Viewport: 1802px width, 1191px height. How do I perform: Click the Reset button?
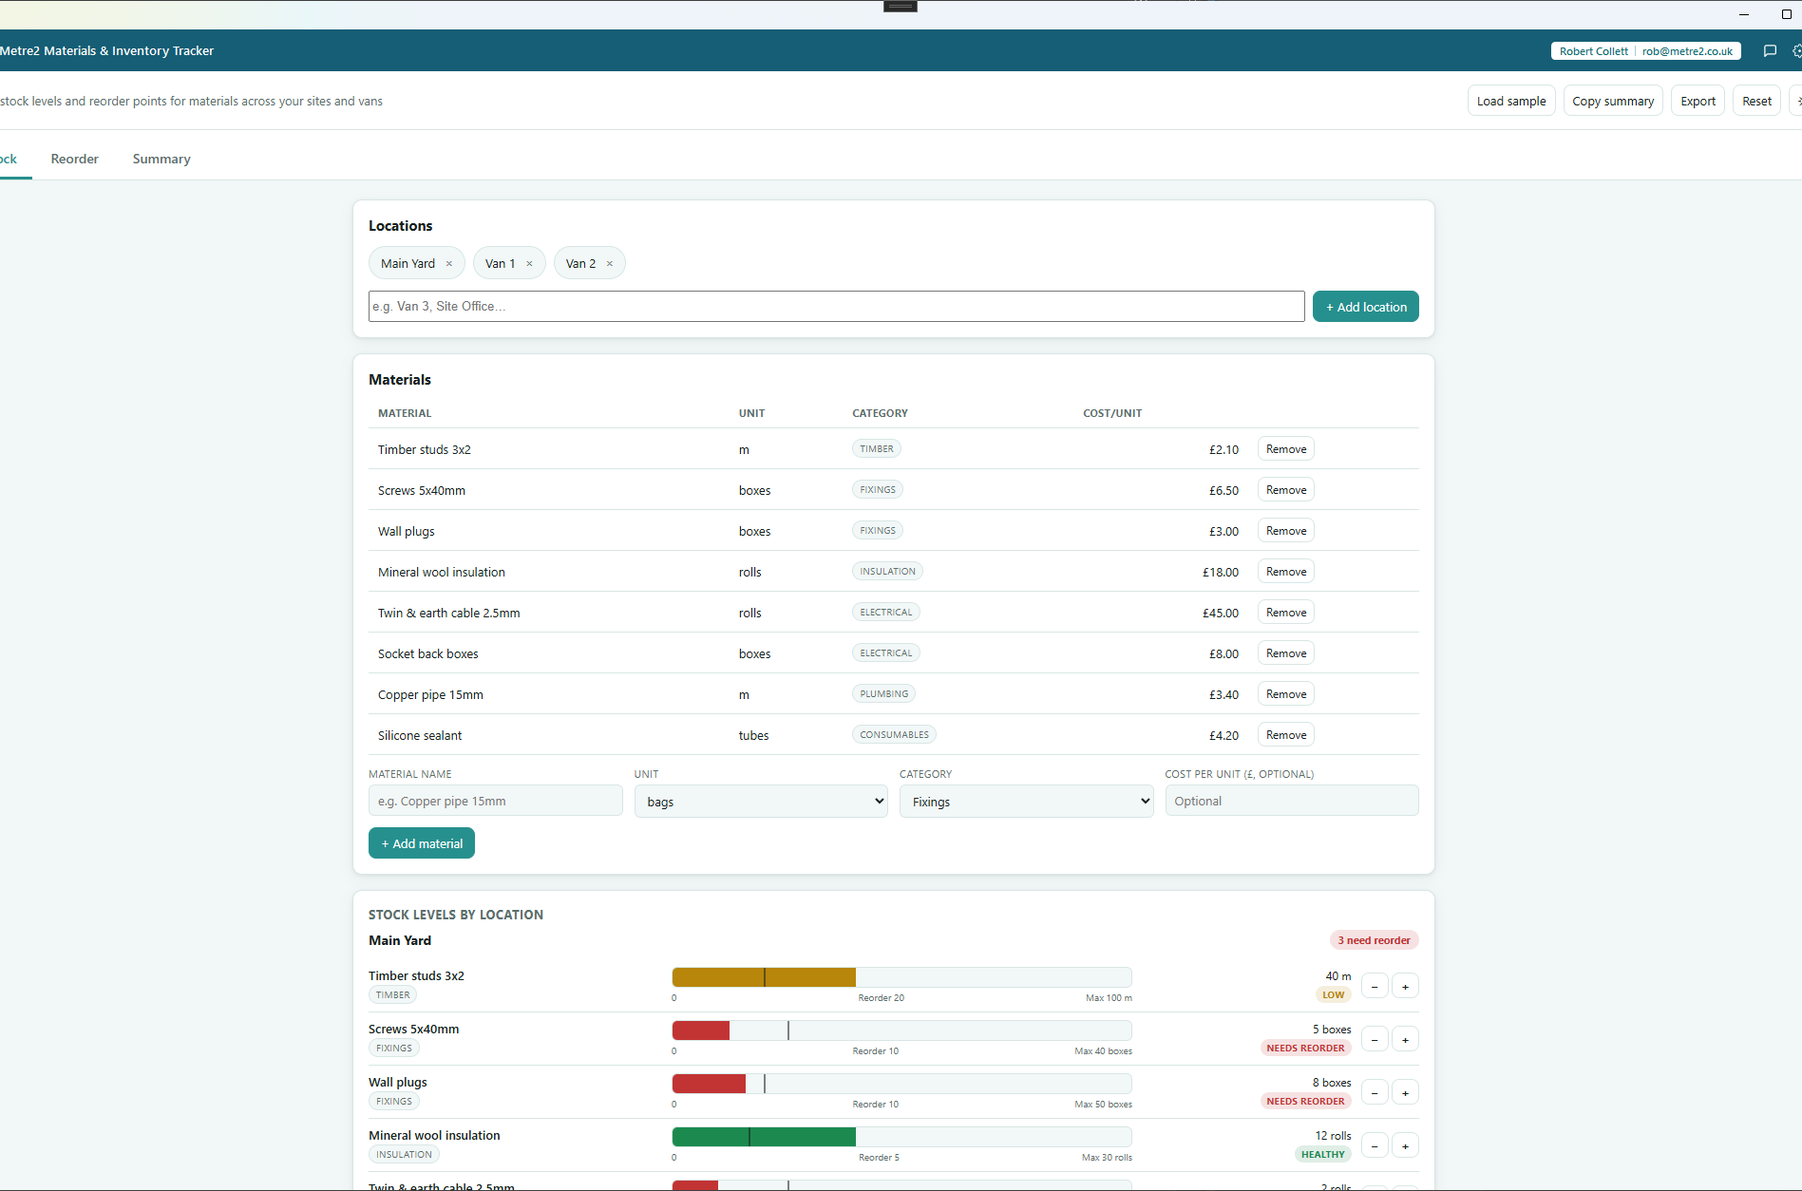point(1757,101)
